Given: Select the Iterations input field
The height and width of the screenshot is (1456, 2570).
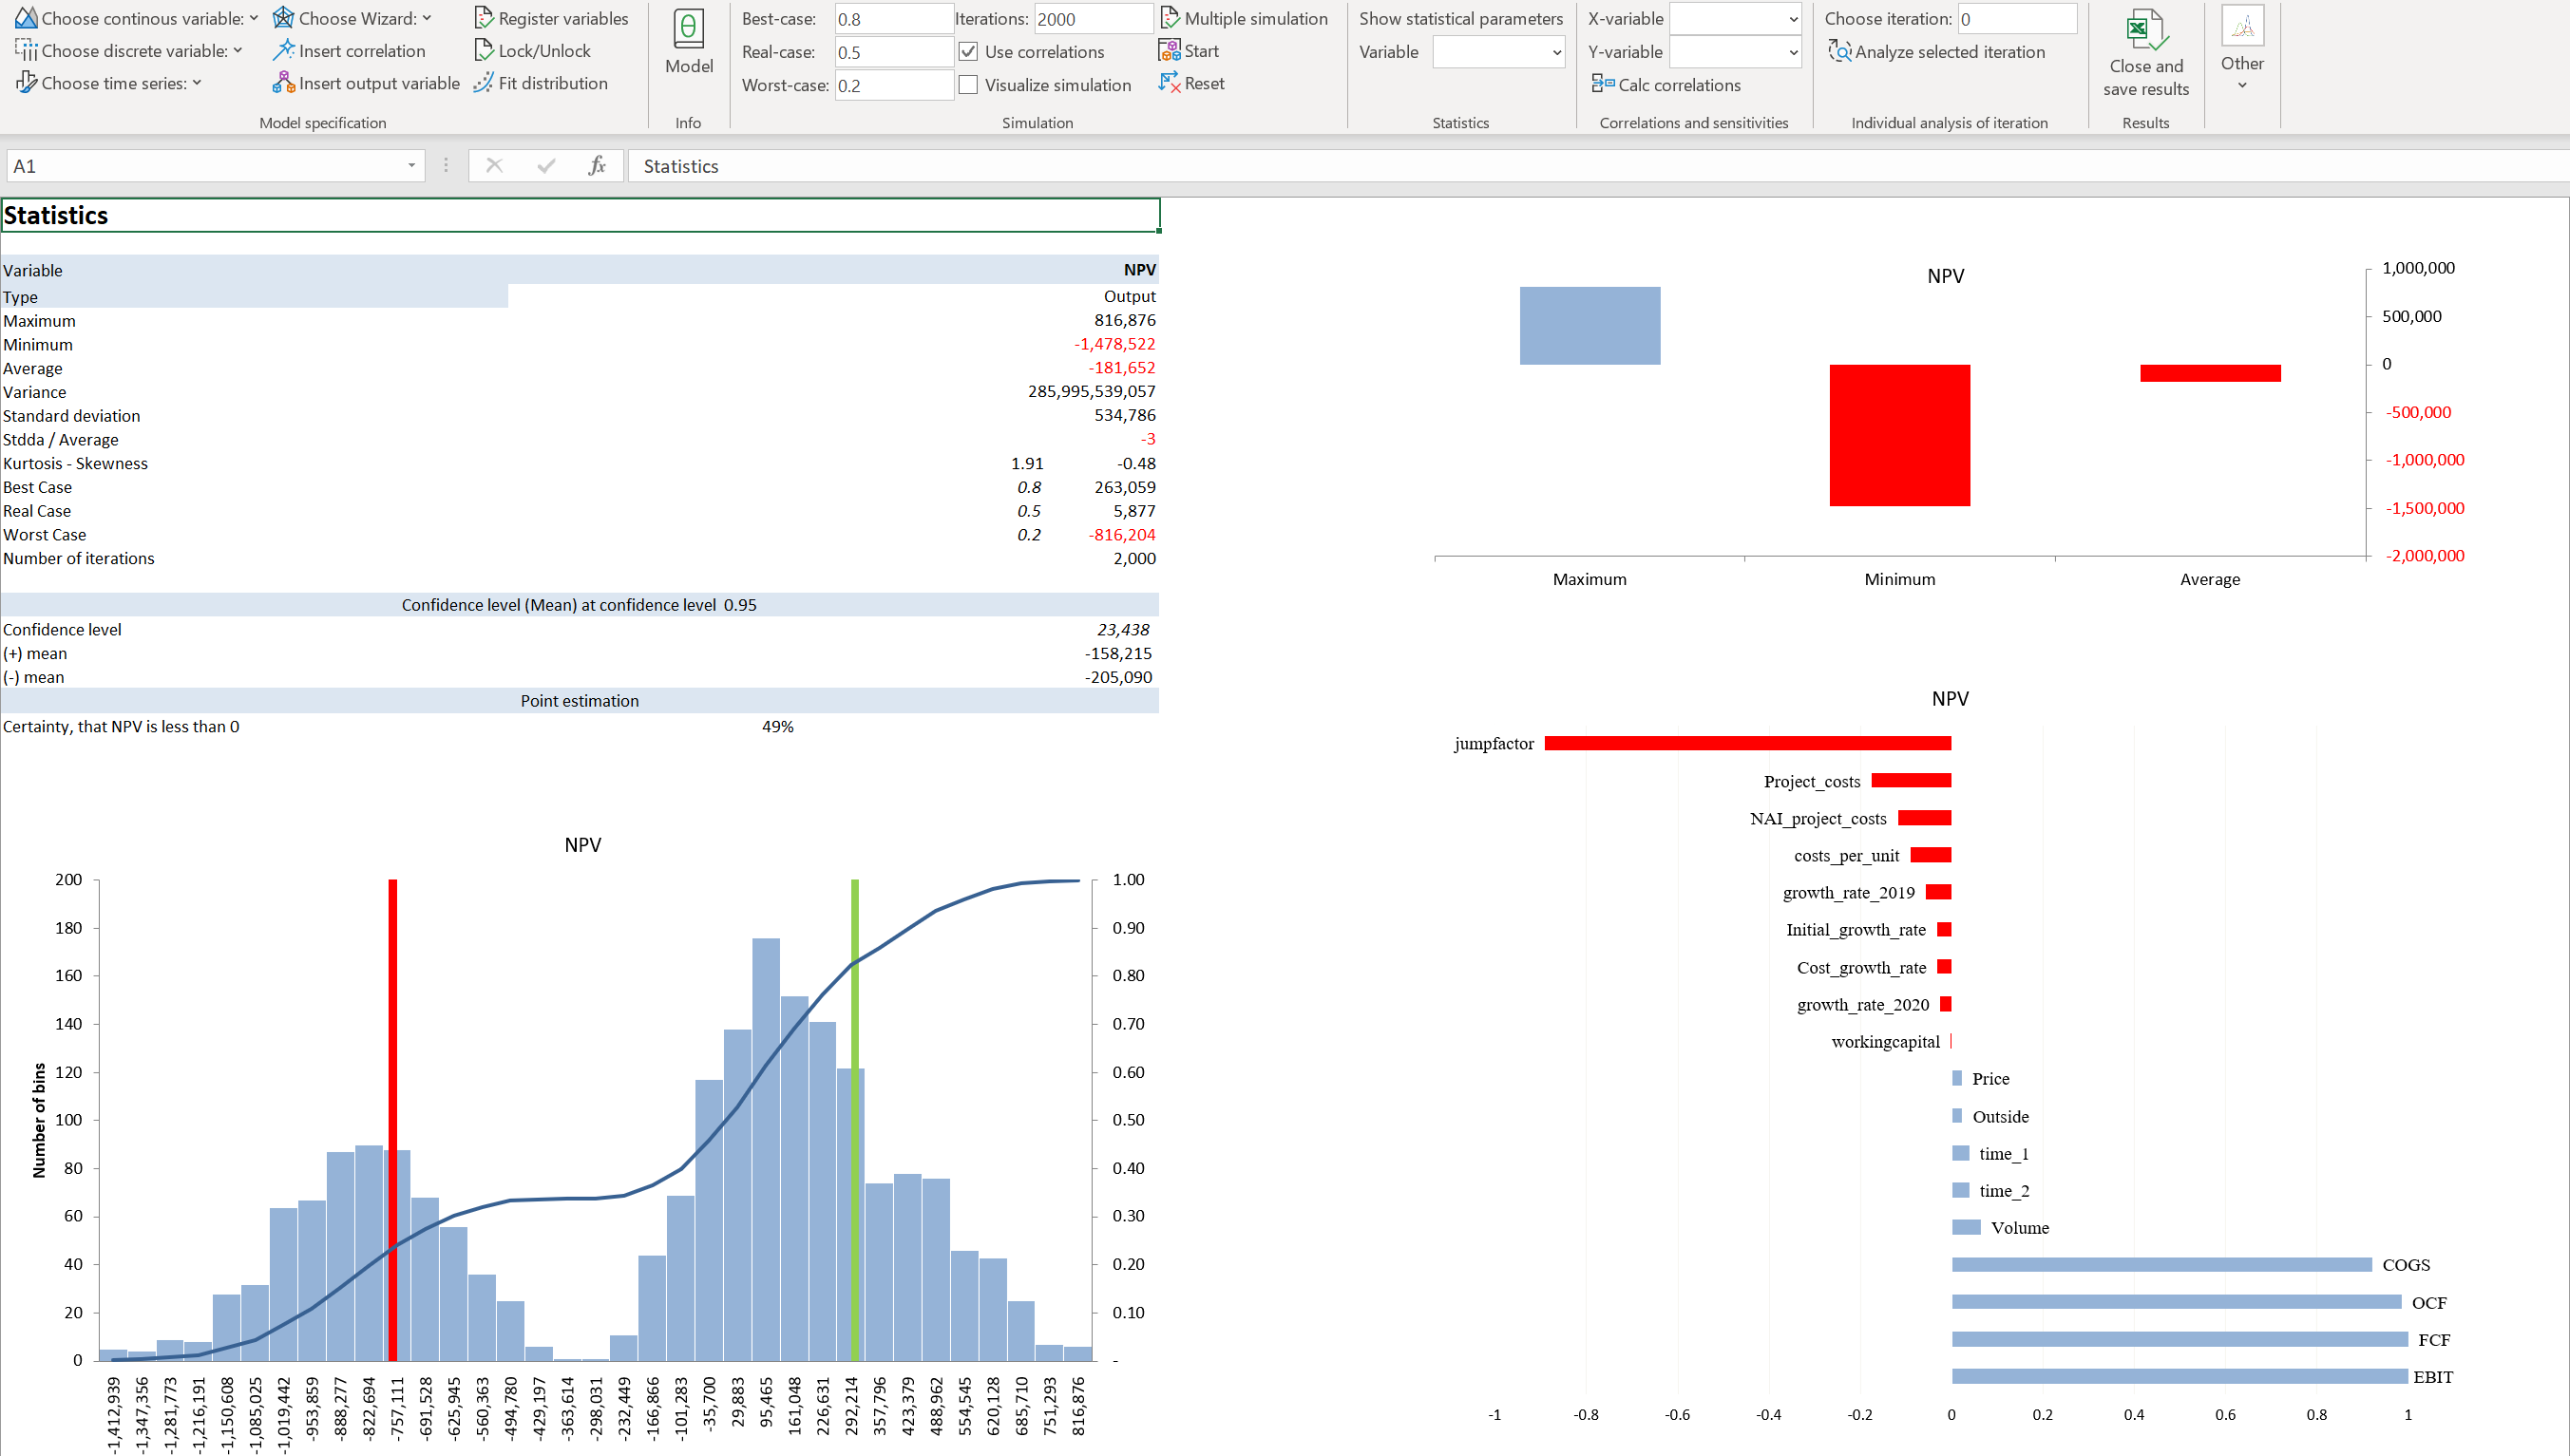Looking at the screenshot, I should coord(1094,18).
